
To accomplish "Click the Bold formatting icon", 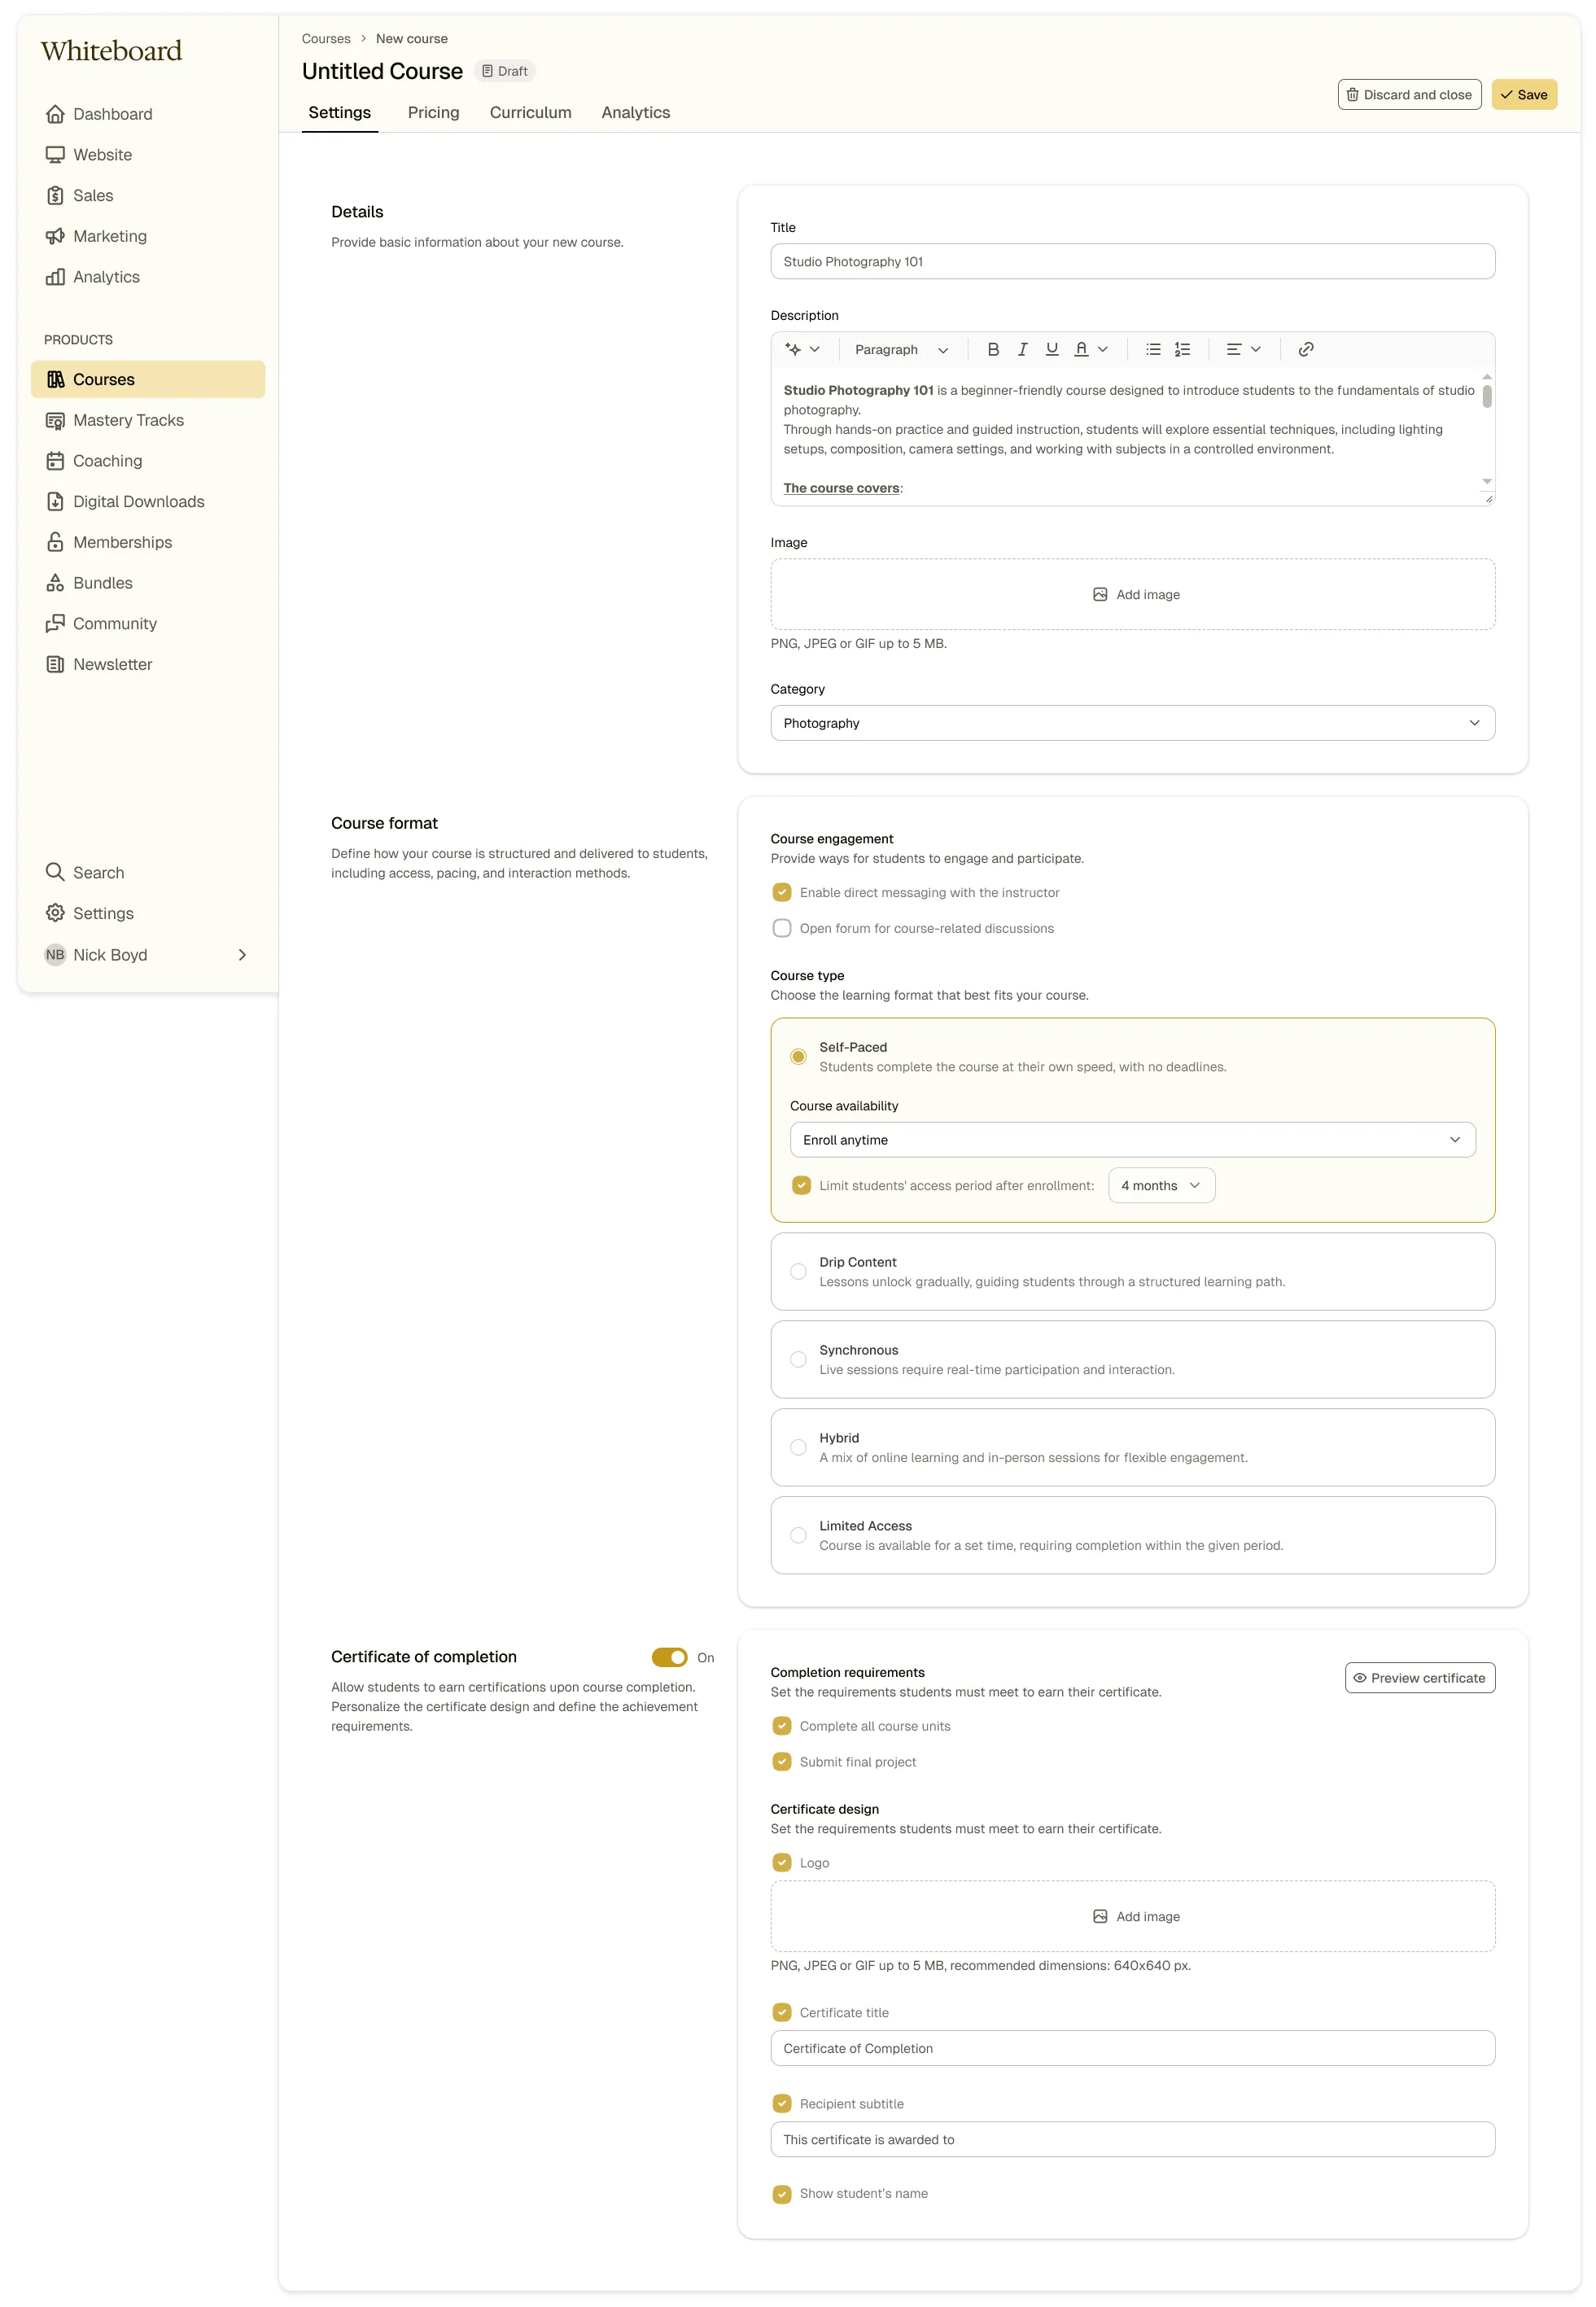I will (993, 349).
